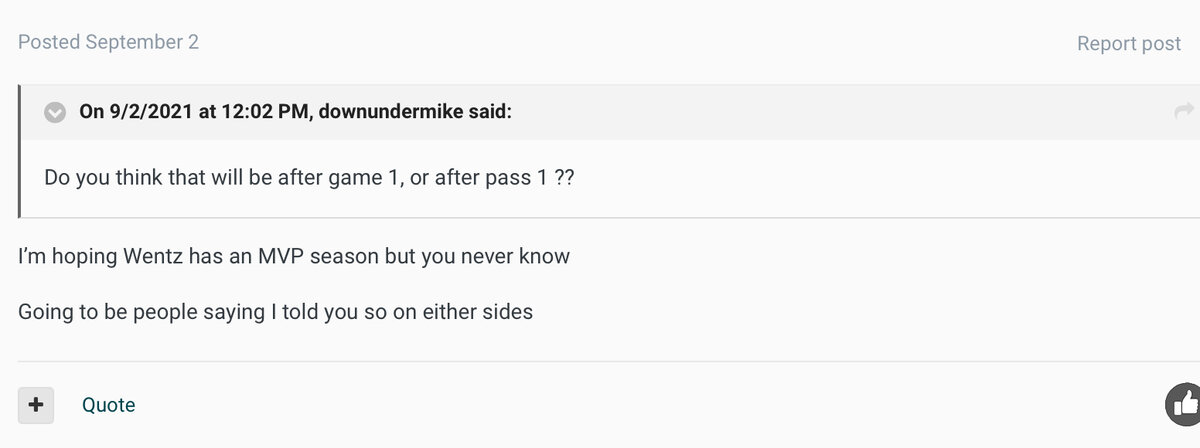
Task: Like this post with thumbs-up icon
Action: pos(1185,404)
